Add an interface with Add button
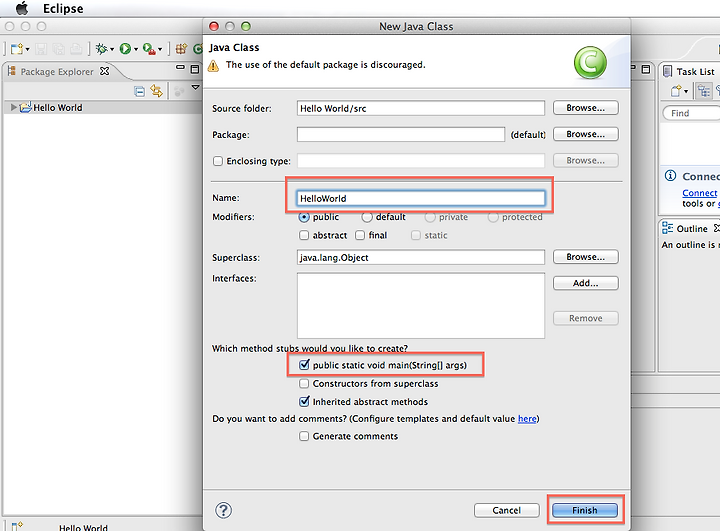 585,283
